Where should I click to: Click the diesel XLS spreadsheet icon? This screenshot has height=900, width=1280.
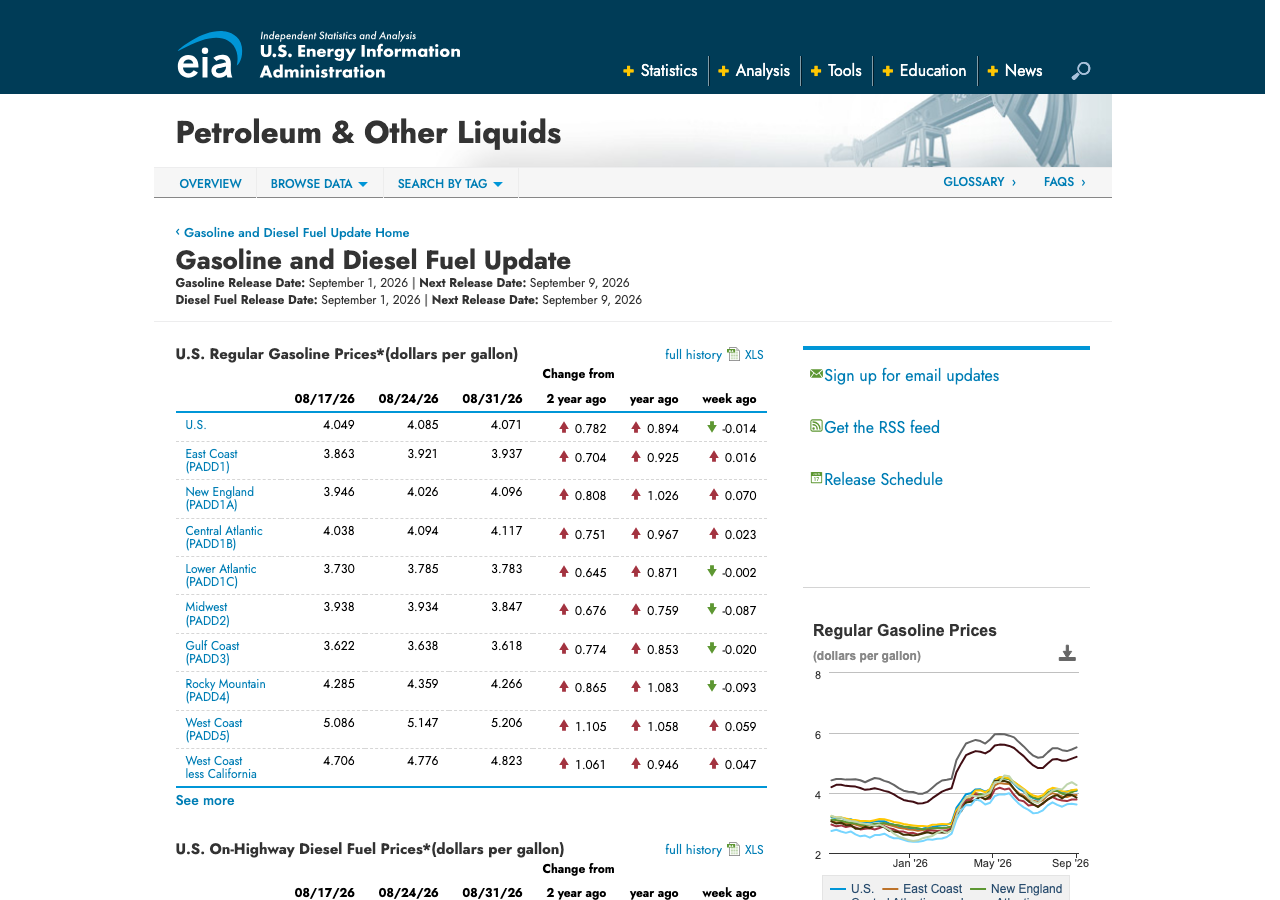[733, 849]
